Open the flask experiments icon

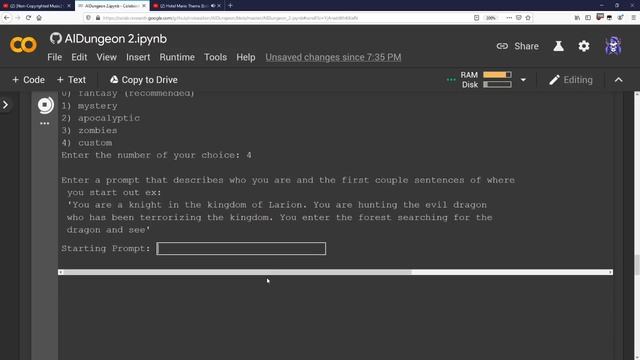pos(558,46)
